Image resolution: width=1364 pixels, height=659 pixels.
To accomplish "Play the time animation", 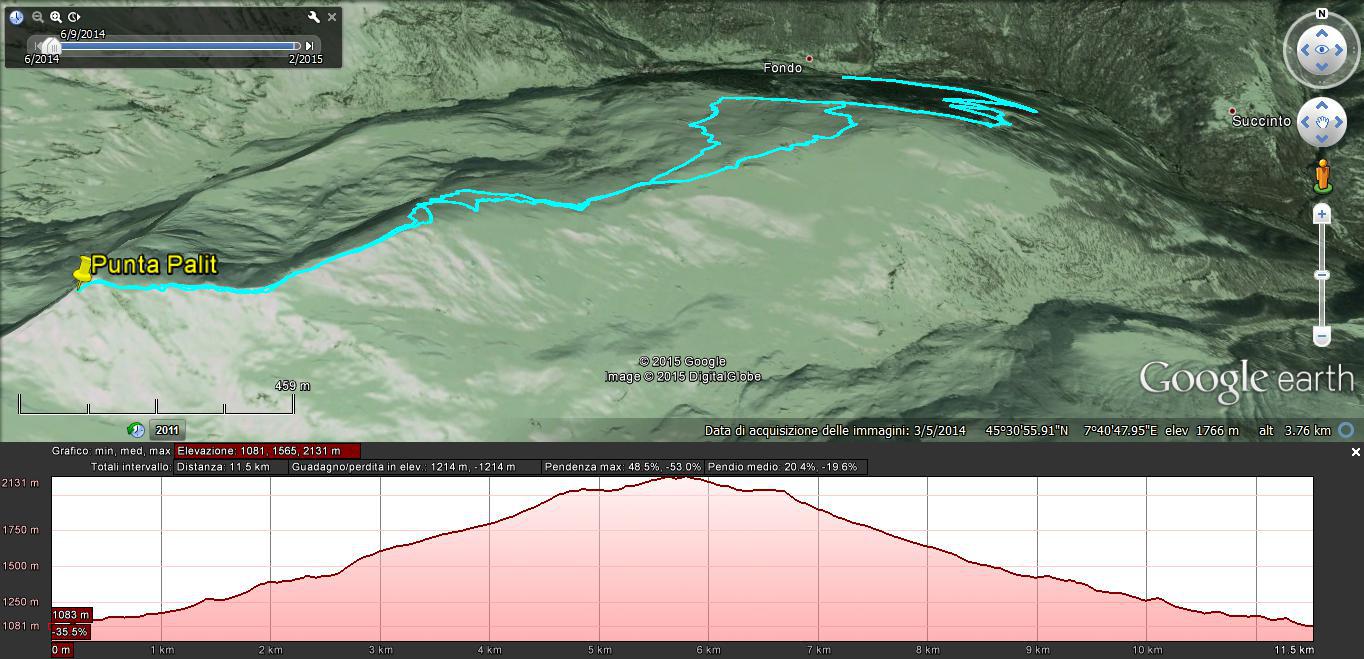I will point(74,17).
